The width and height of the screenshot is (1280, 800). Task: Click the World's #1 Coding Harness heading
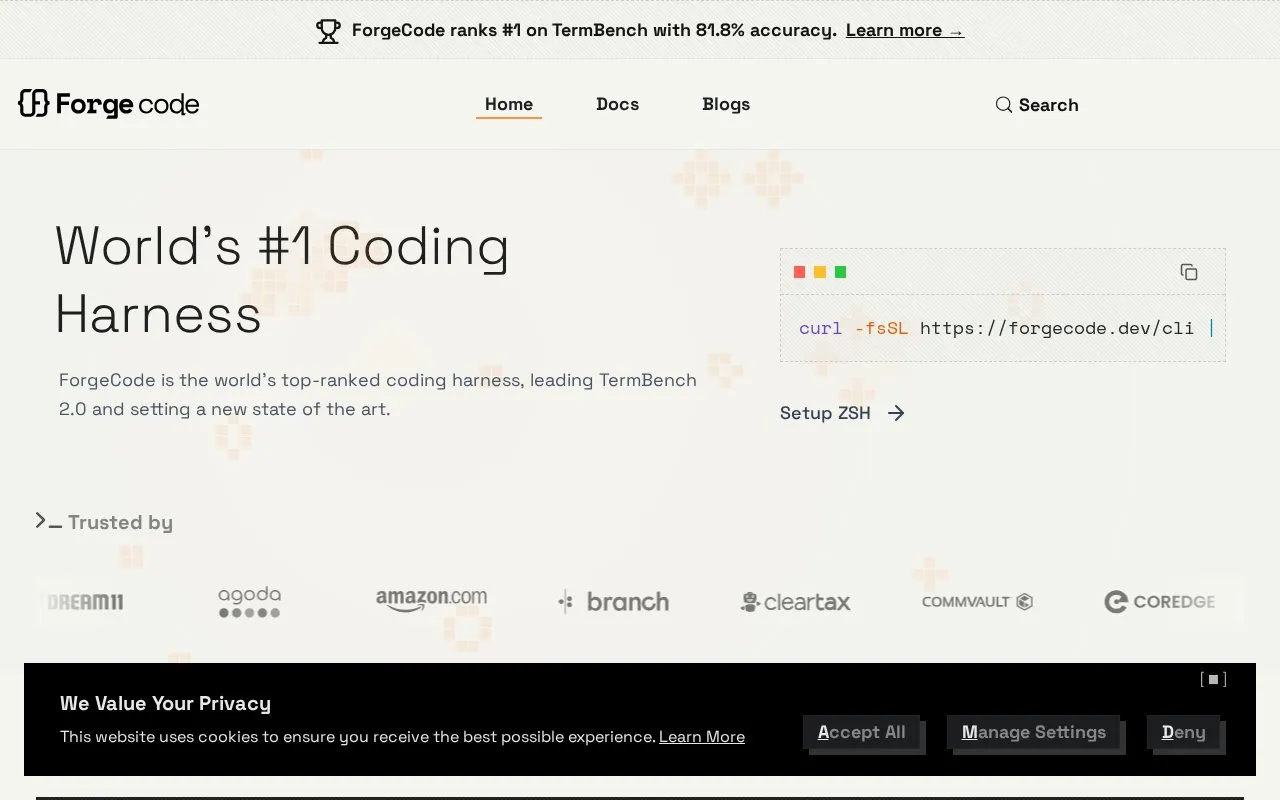click(283, 280)
